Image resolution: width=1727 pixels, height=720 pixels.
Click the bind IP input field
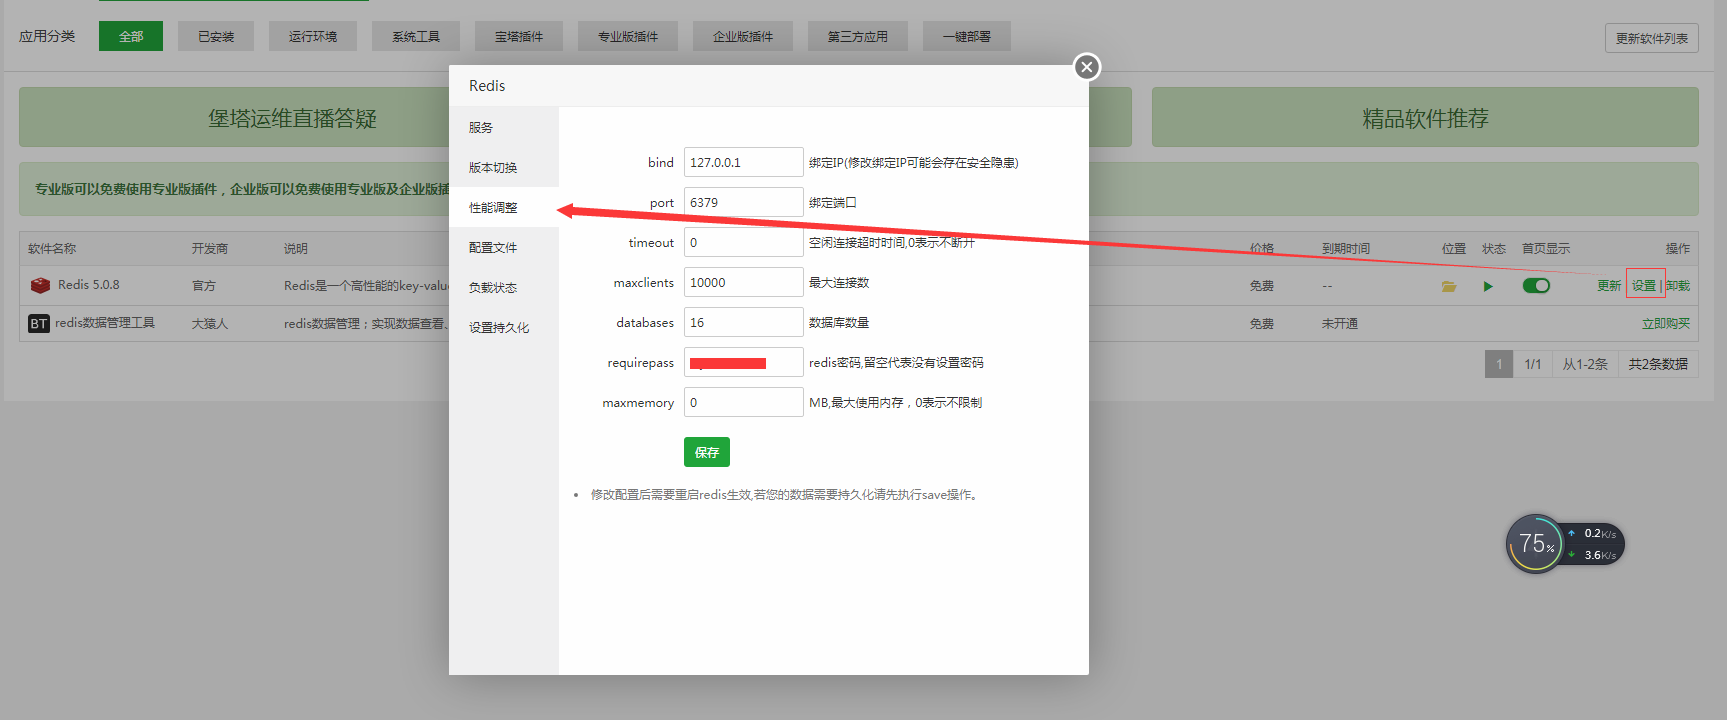(x=743, y=162)
